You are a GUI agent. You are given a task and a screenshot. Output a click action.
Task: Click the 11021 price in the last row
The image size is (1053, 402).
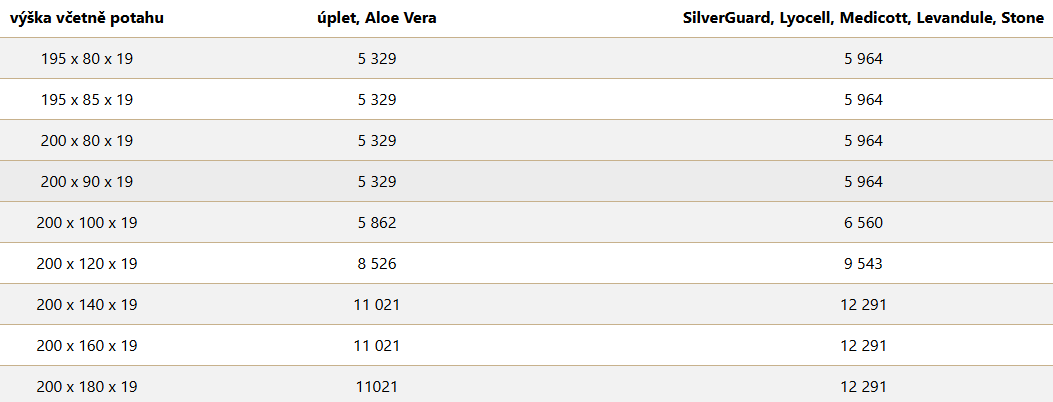[x=377, y=386]
